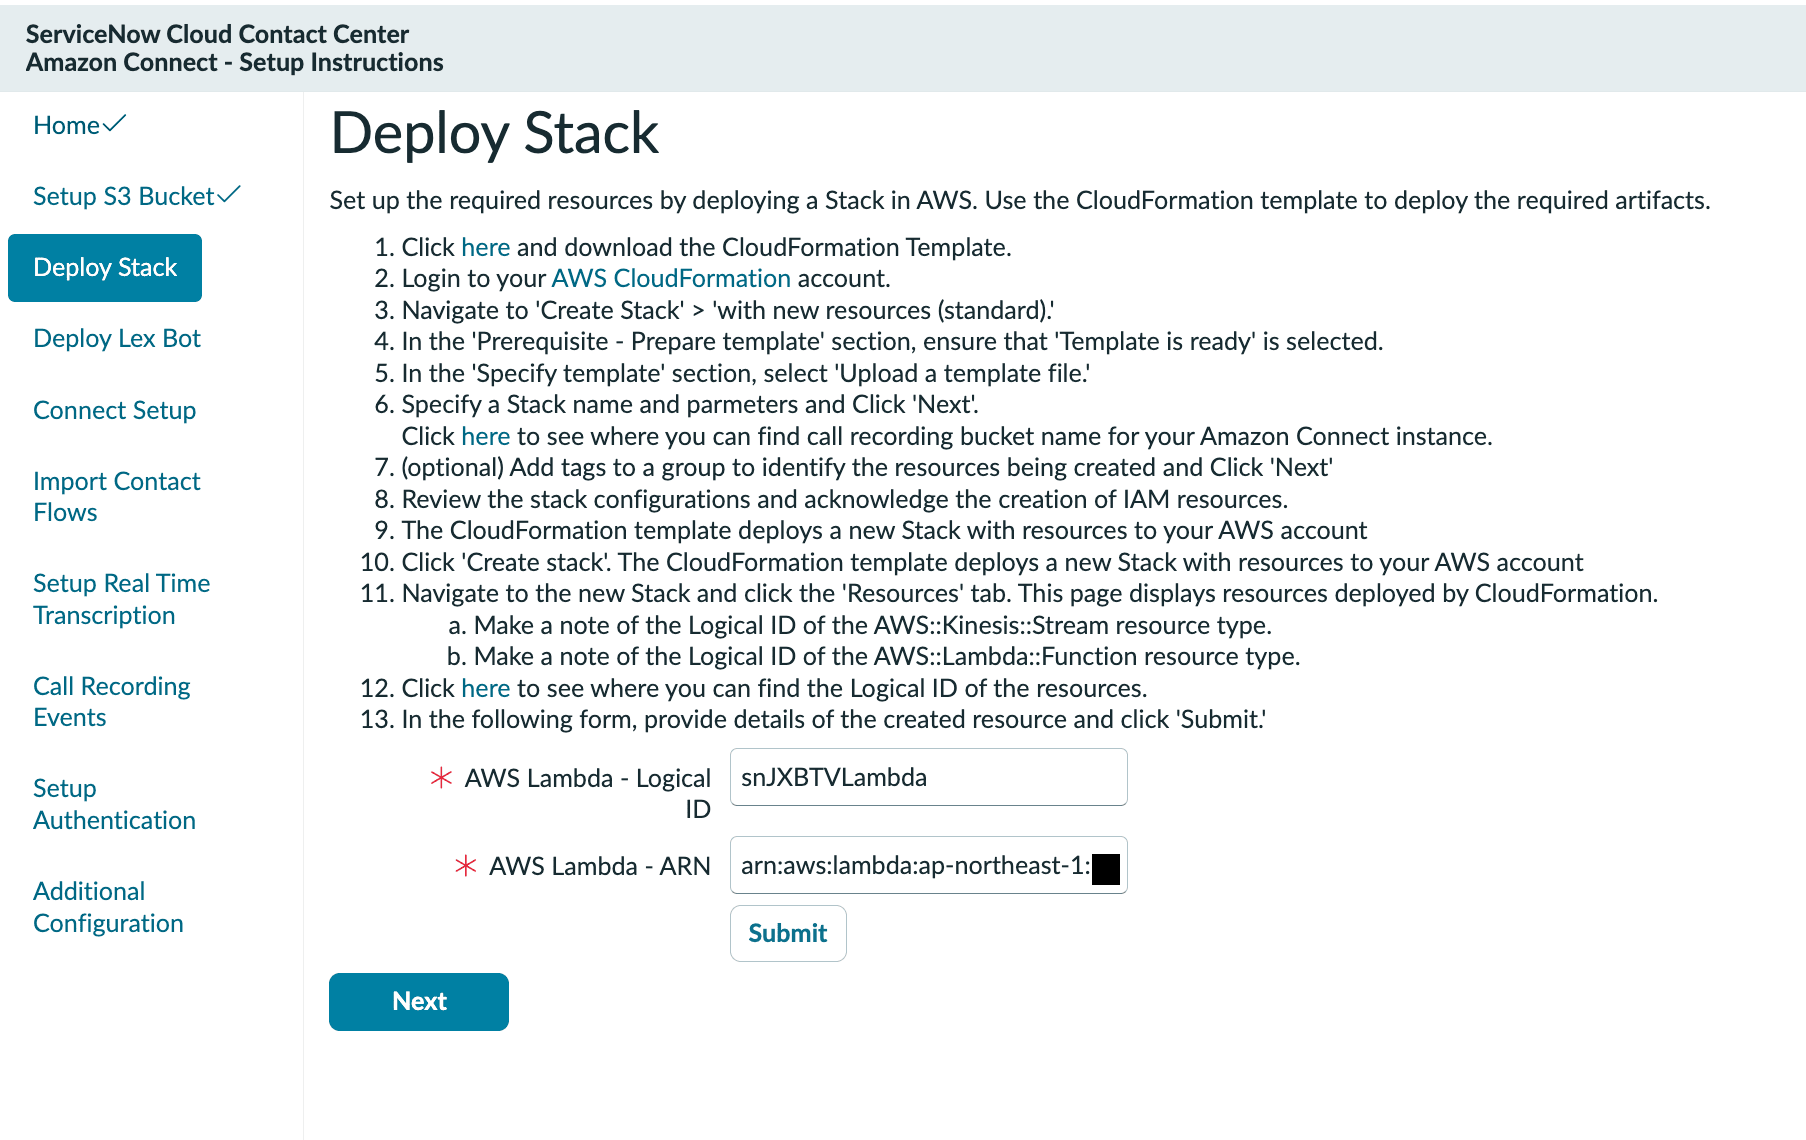Screen dimensions: 1806x1140
Task: Click the 'AWS Lambda - Logical ID' label
Action: point(588,793)
